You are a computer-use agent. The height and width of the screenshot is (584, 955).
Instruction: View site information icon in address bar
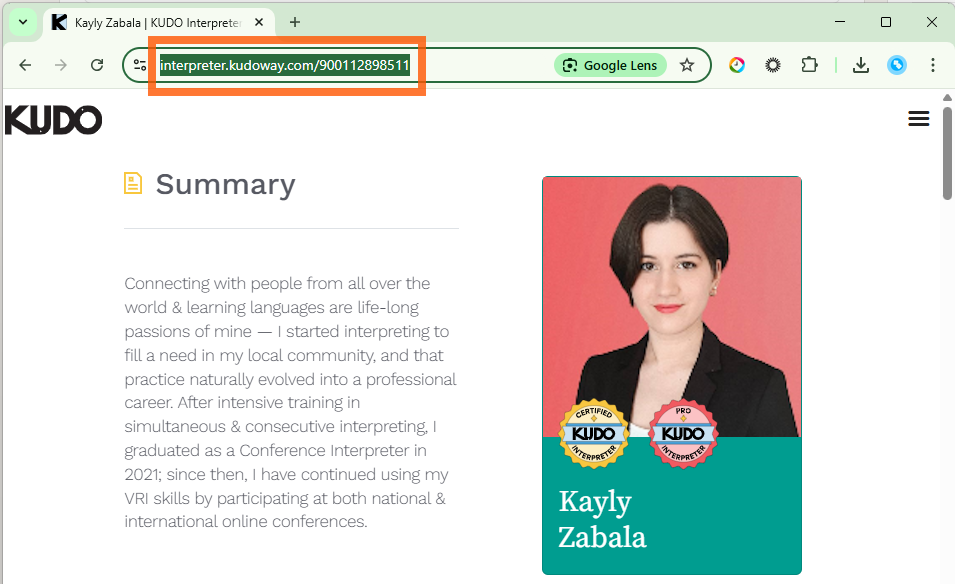(140, 65)
